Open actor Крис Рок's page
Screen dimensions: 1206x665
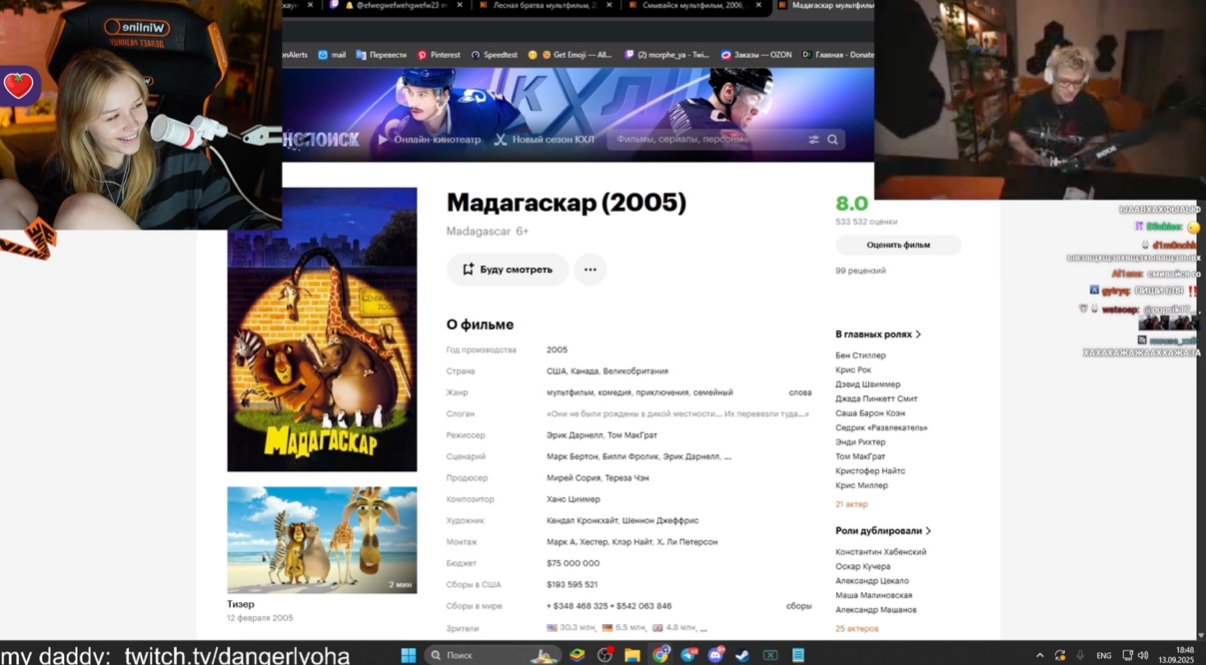853,370
